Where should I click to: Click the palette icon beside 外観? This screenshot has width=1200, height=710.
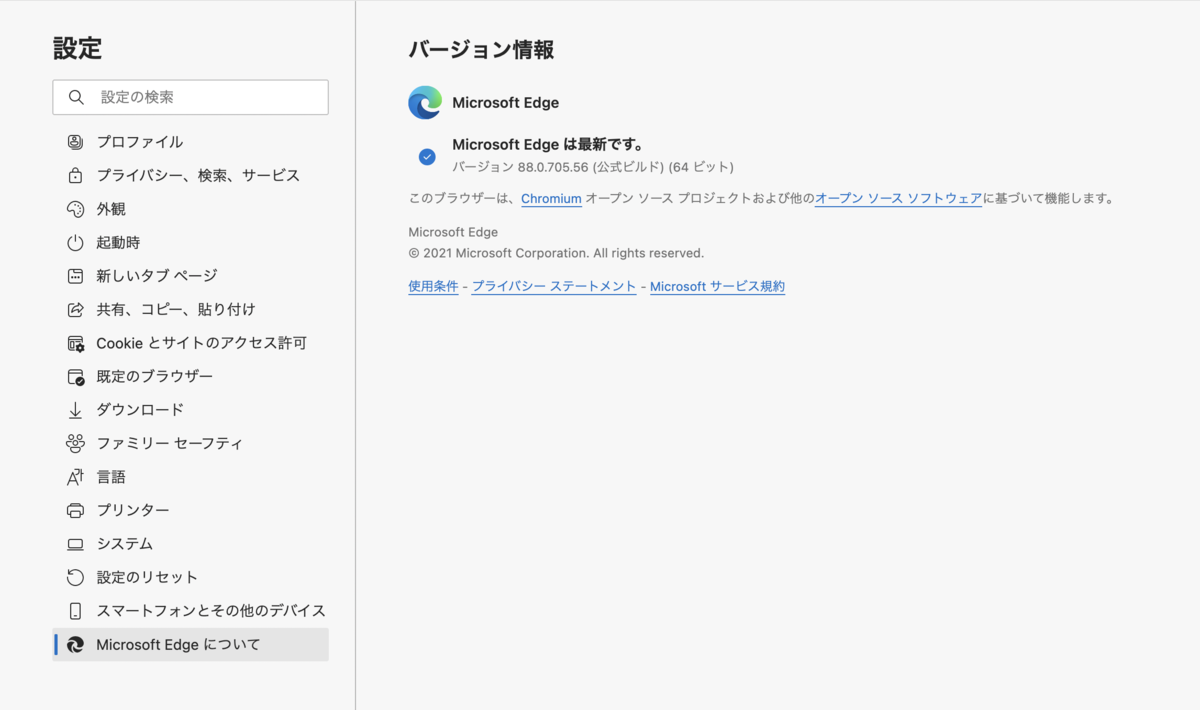pos(75,209)
